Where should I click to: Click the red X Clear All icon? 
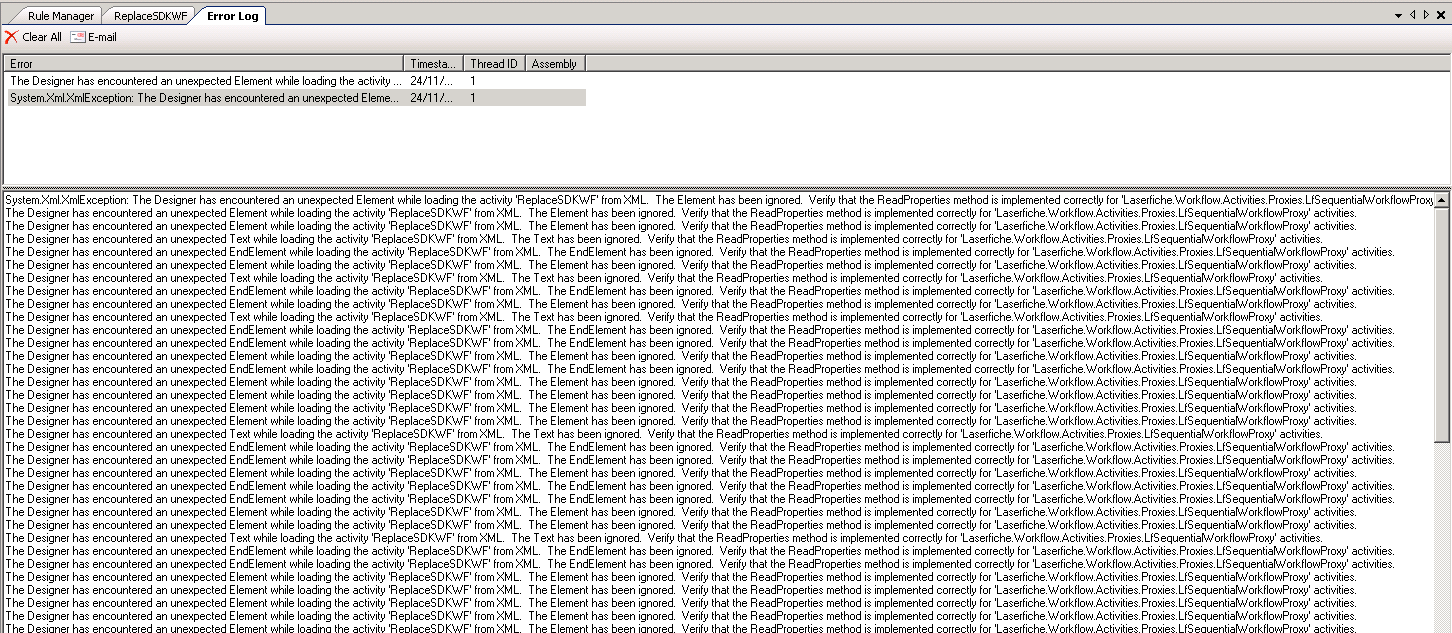[11, 37]
